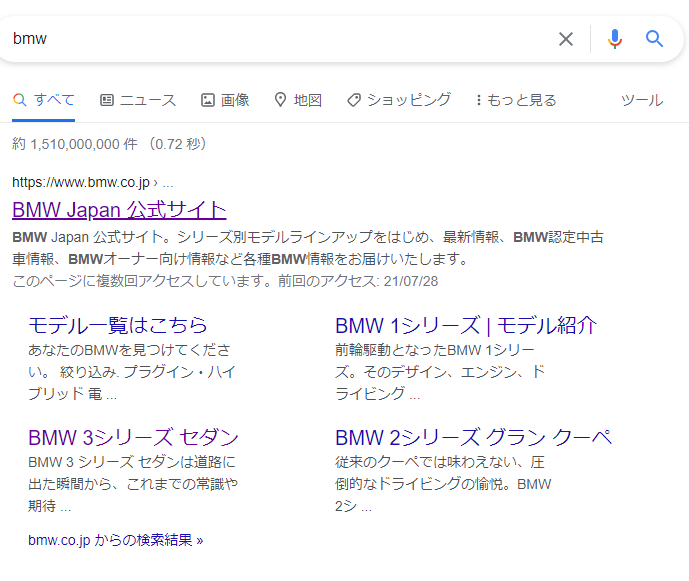Viewport: 689px width, 581px height.
Task: Open bmw.co.jp からの検索結果 link
Action: click(116, 540)
